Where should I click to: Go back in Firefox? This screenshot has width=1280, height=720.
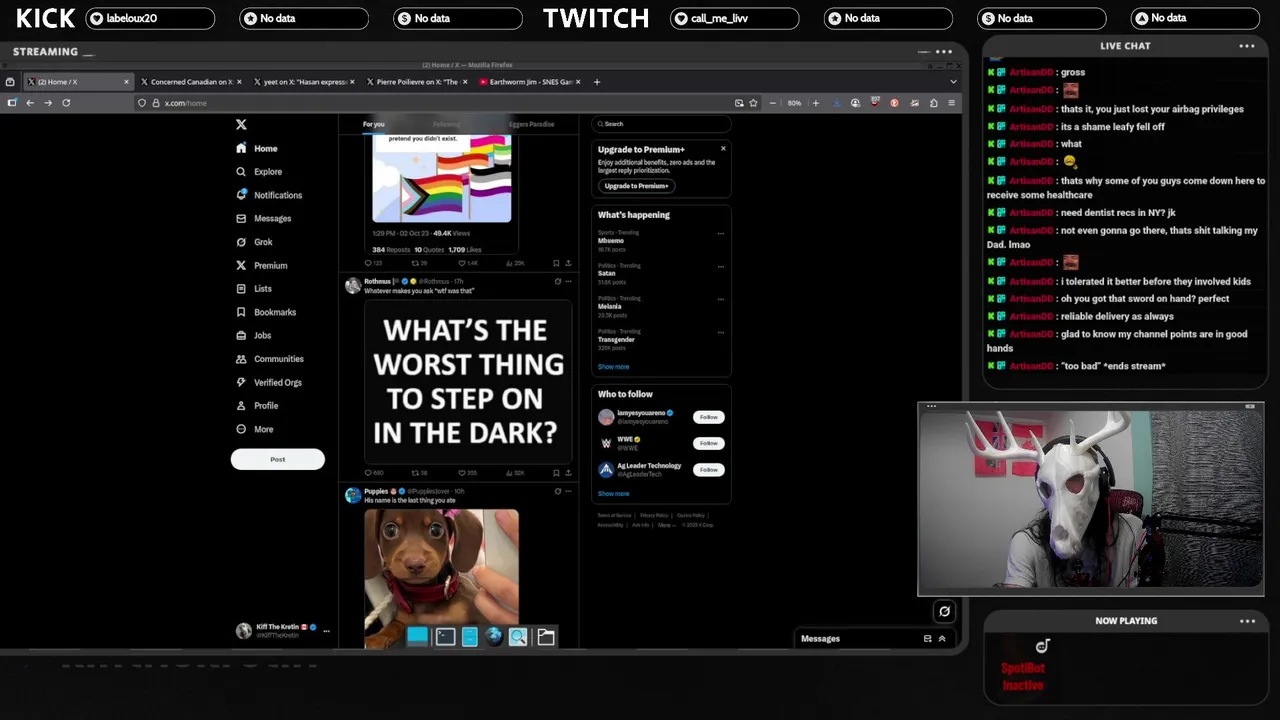(x=30, y=103)
